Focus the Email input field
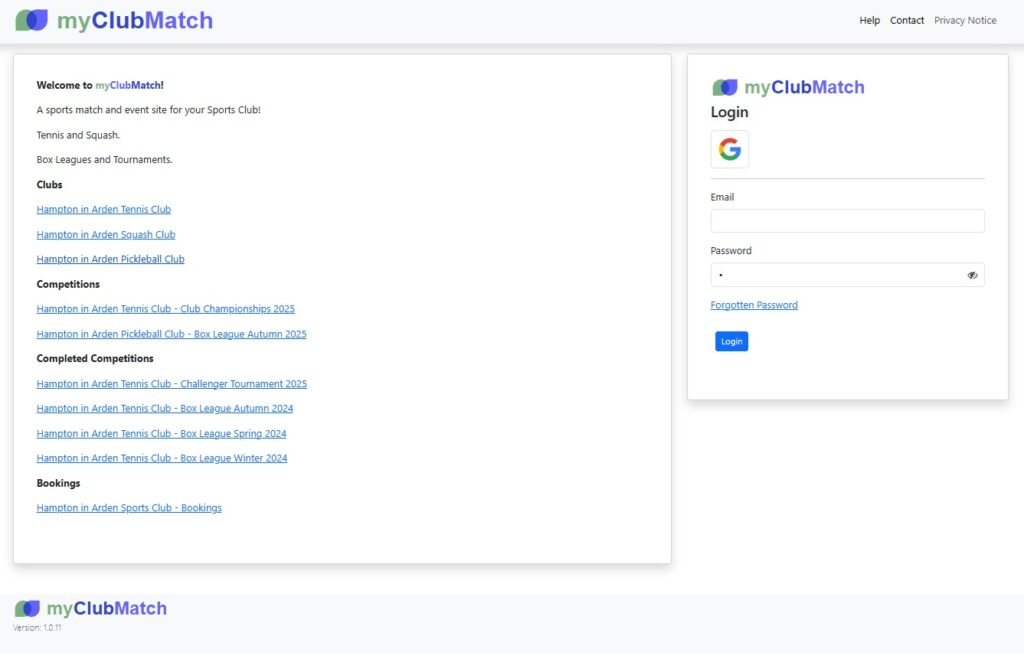Screen dimensions: 1024x662 (x=847, y=221)
